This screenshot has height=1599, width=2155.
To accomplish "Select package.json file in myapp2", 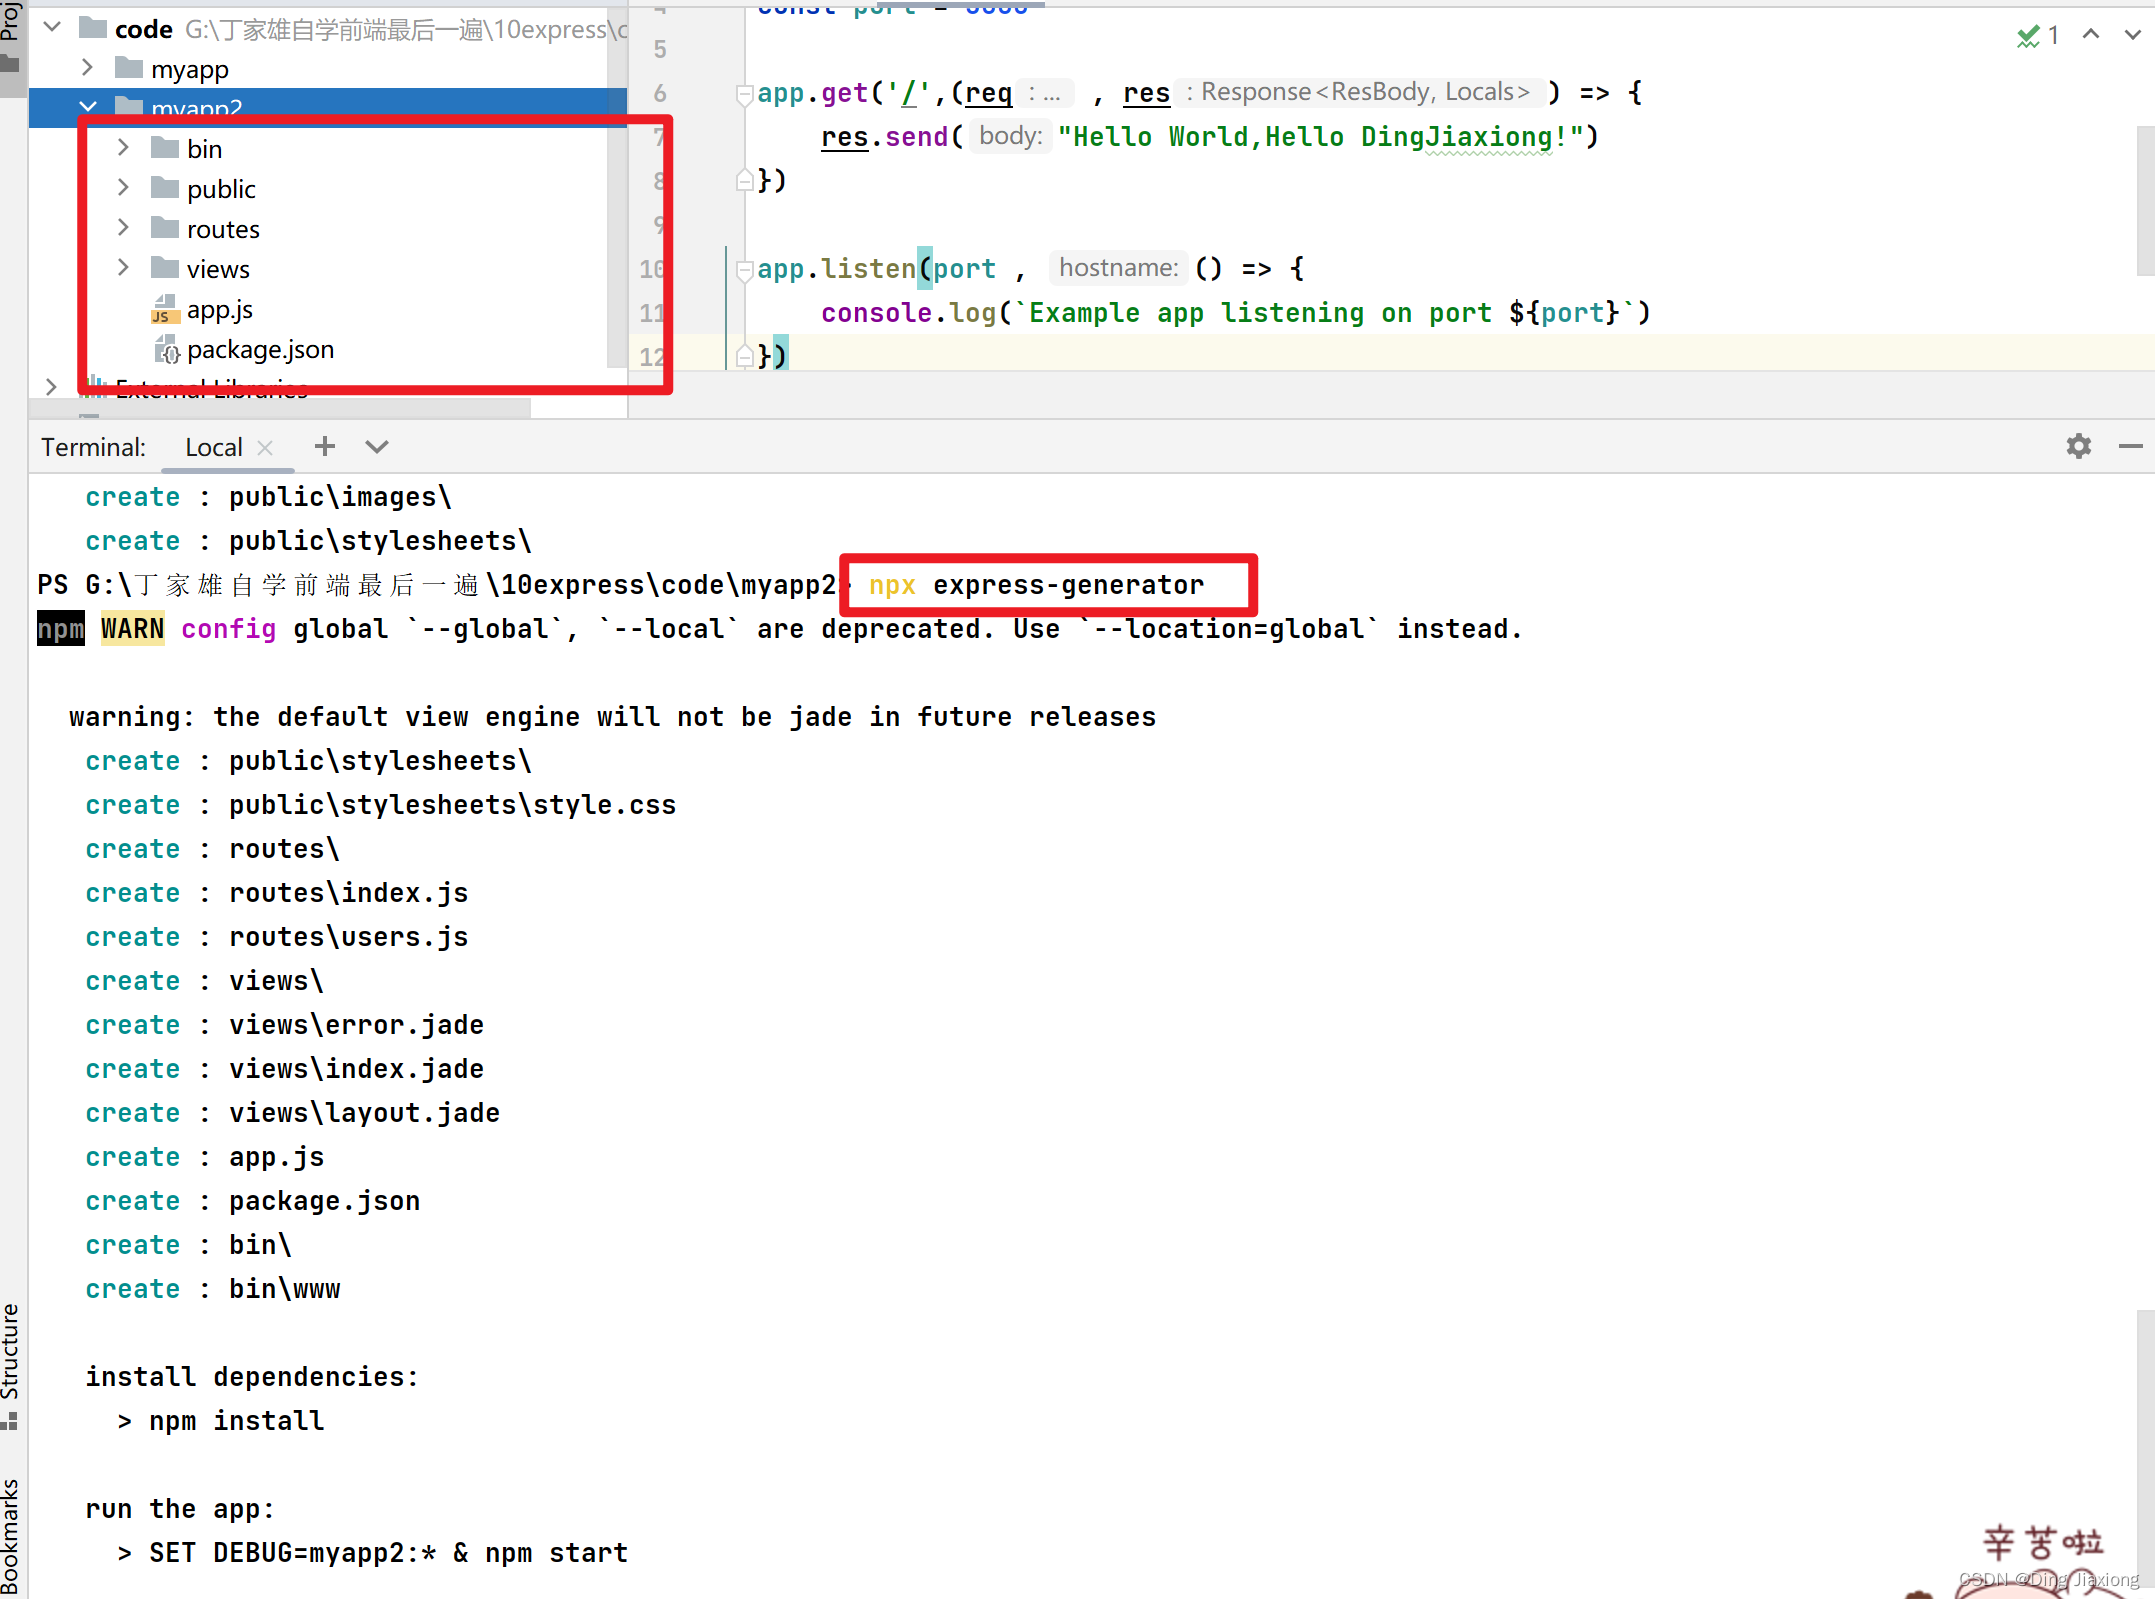I will coord(260,348).
